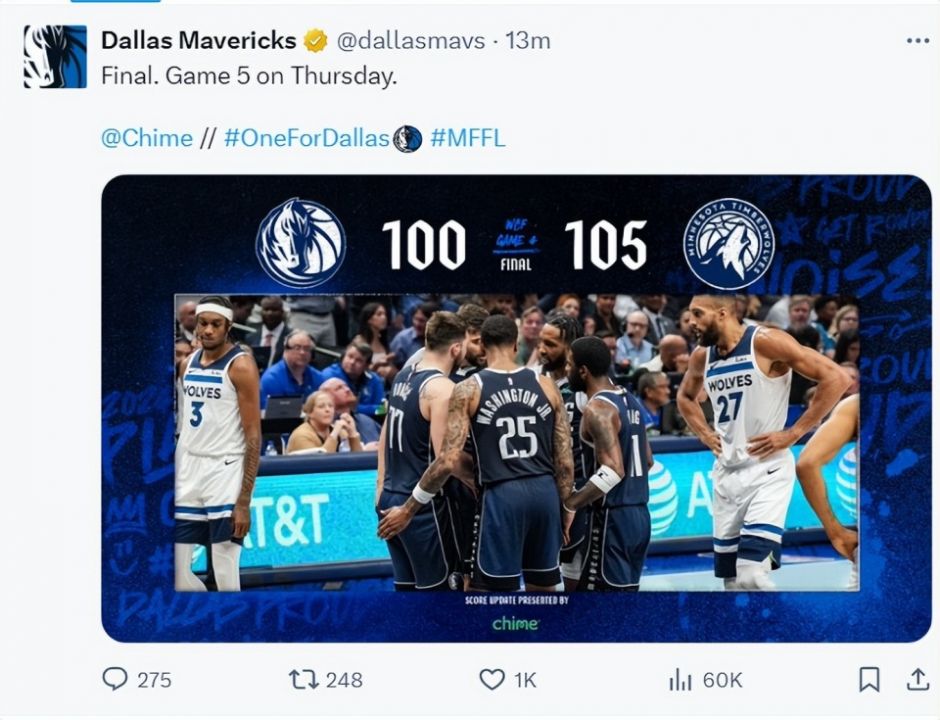
Task: Open the three-dot more options menu
Action: (x=918, y=41)
